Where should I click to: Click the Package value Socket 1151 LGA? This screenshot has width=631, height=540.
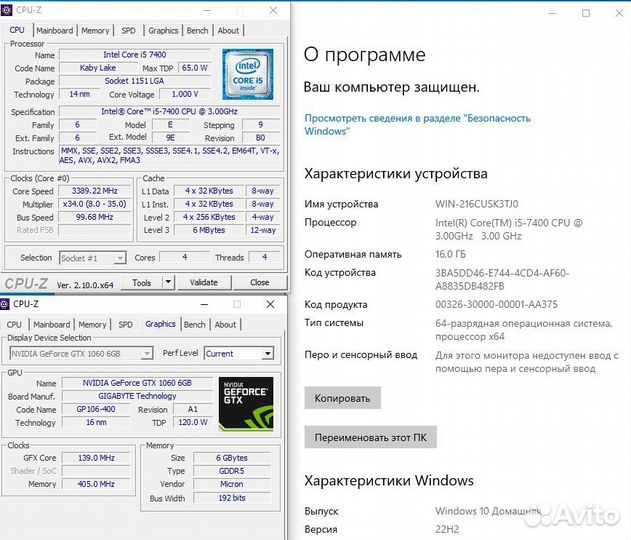tap(135, 81)
